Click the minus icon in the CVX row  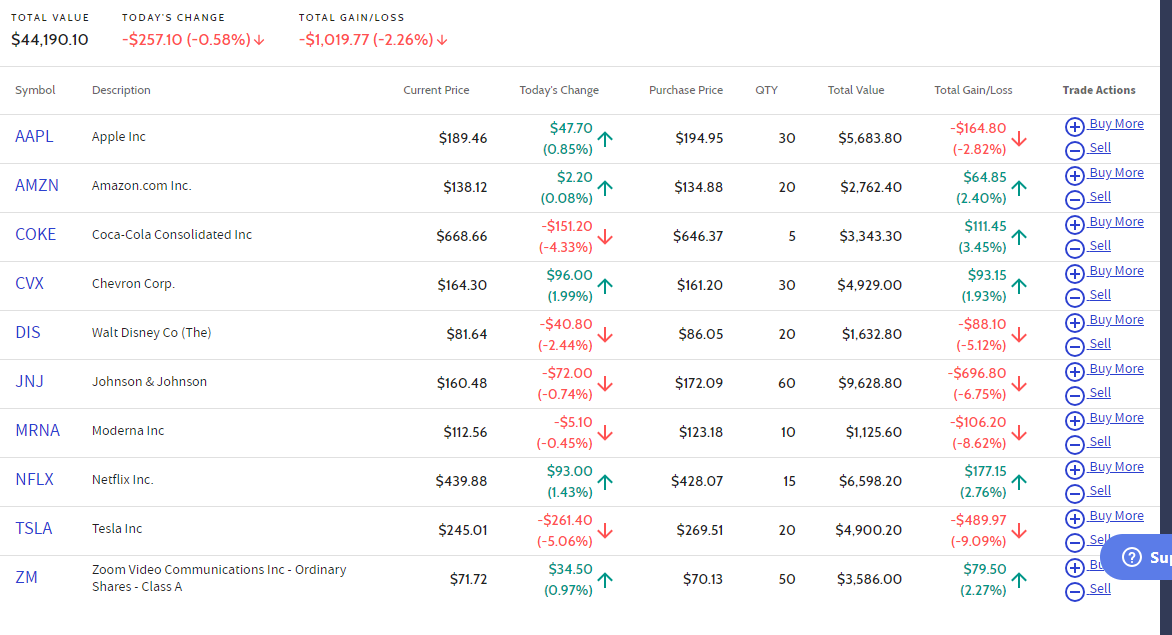coord(1074,297)
